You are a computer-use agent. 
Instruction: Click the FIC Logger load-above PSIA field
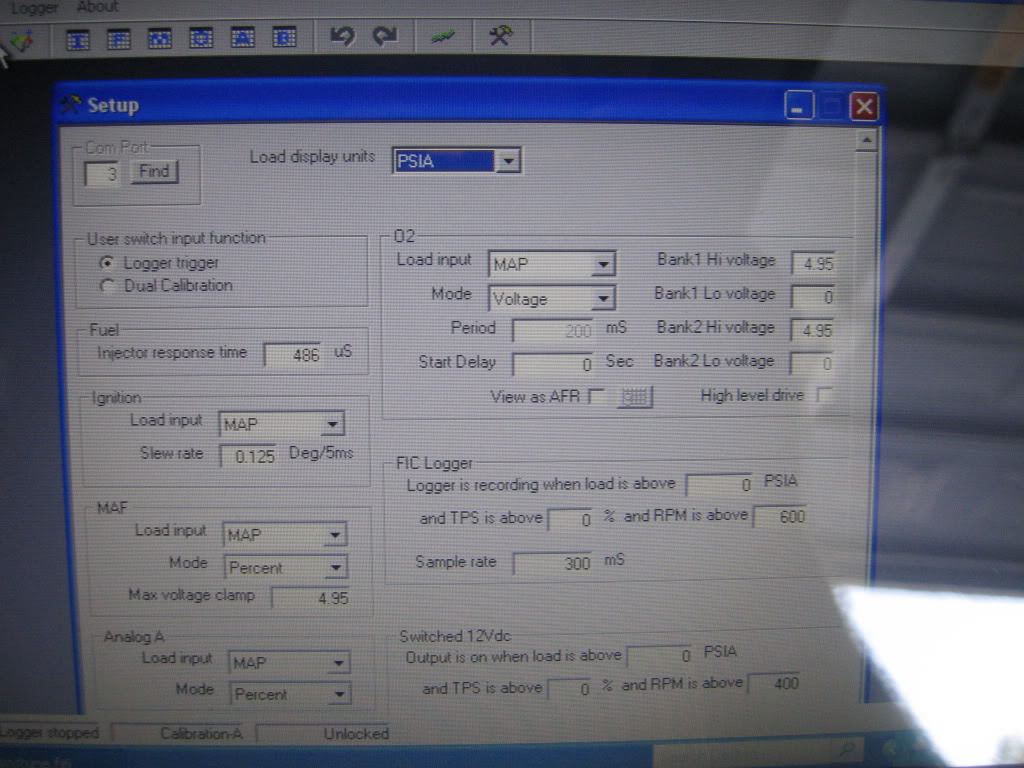[x=720, y=485]
